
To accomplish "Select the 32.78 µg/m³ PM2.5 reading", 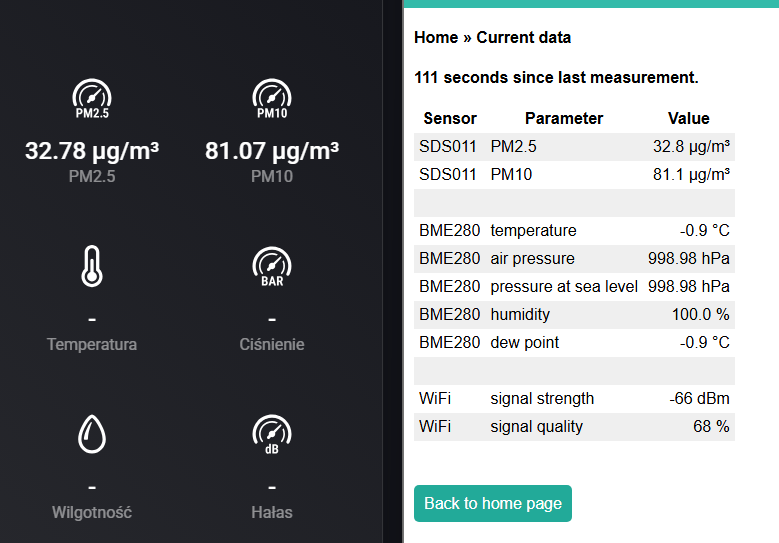I will (x=92, y=151).
